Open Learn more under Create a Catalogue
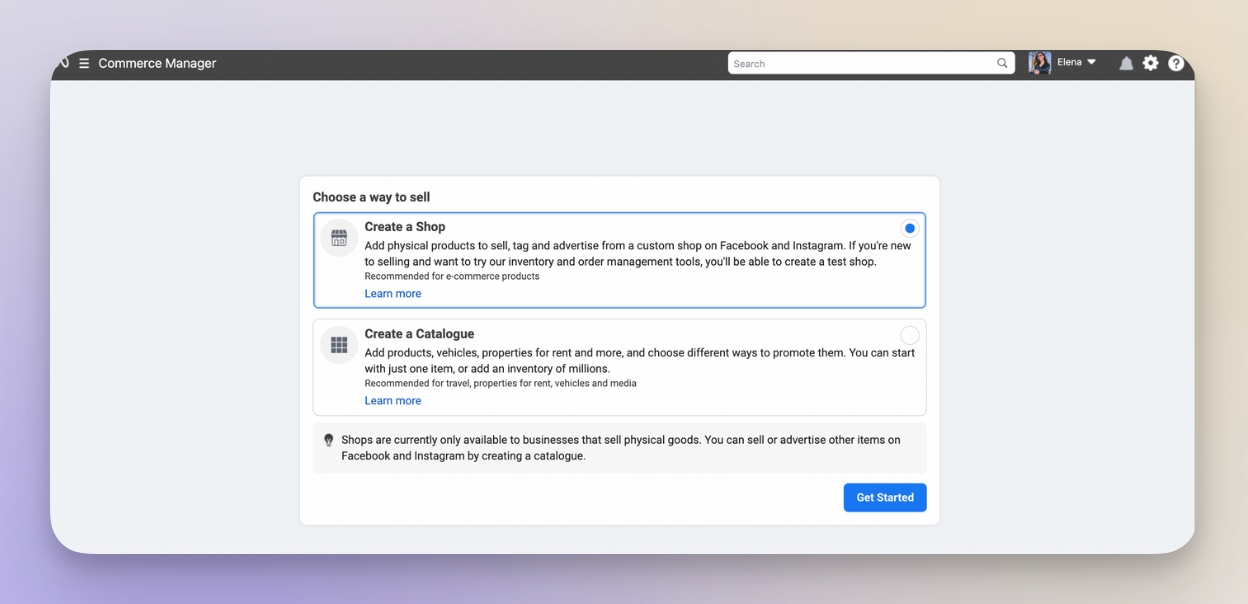Screen dimensions: 1248x604 pyautogui.click(x=393, y=400)
